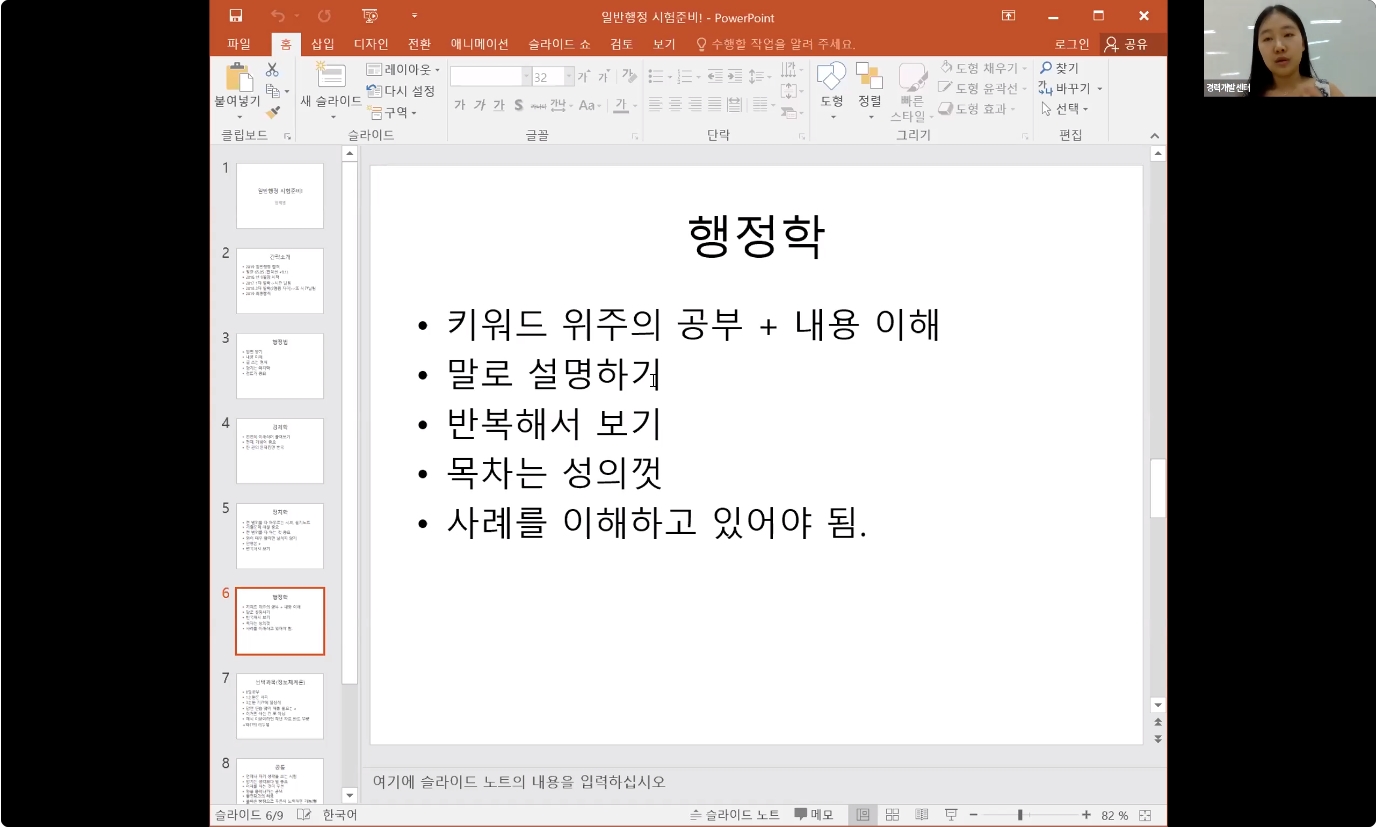This screenshot has width=1376, height=827.
Task: Click the Decrease Font Size icon
Action: [605, 77]
